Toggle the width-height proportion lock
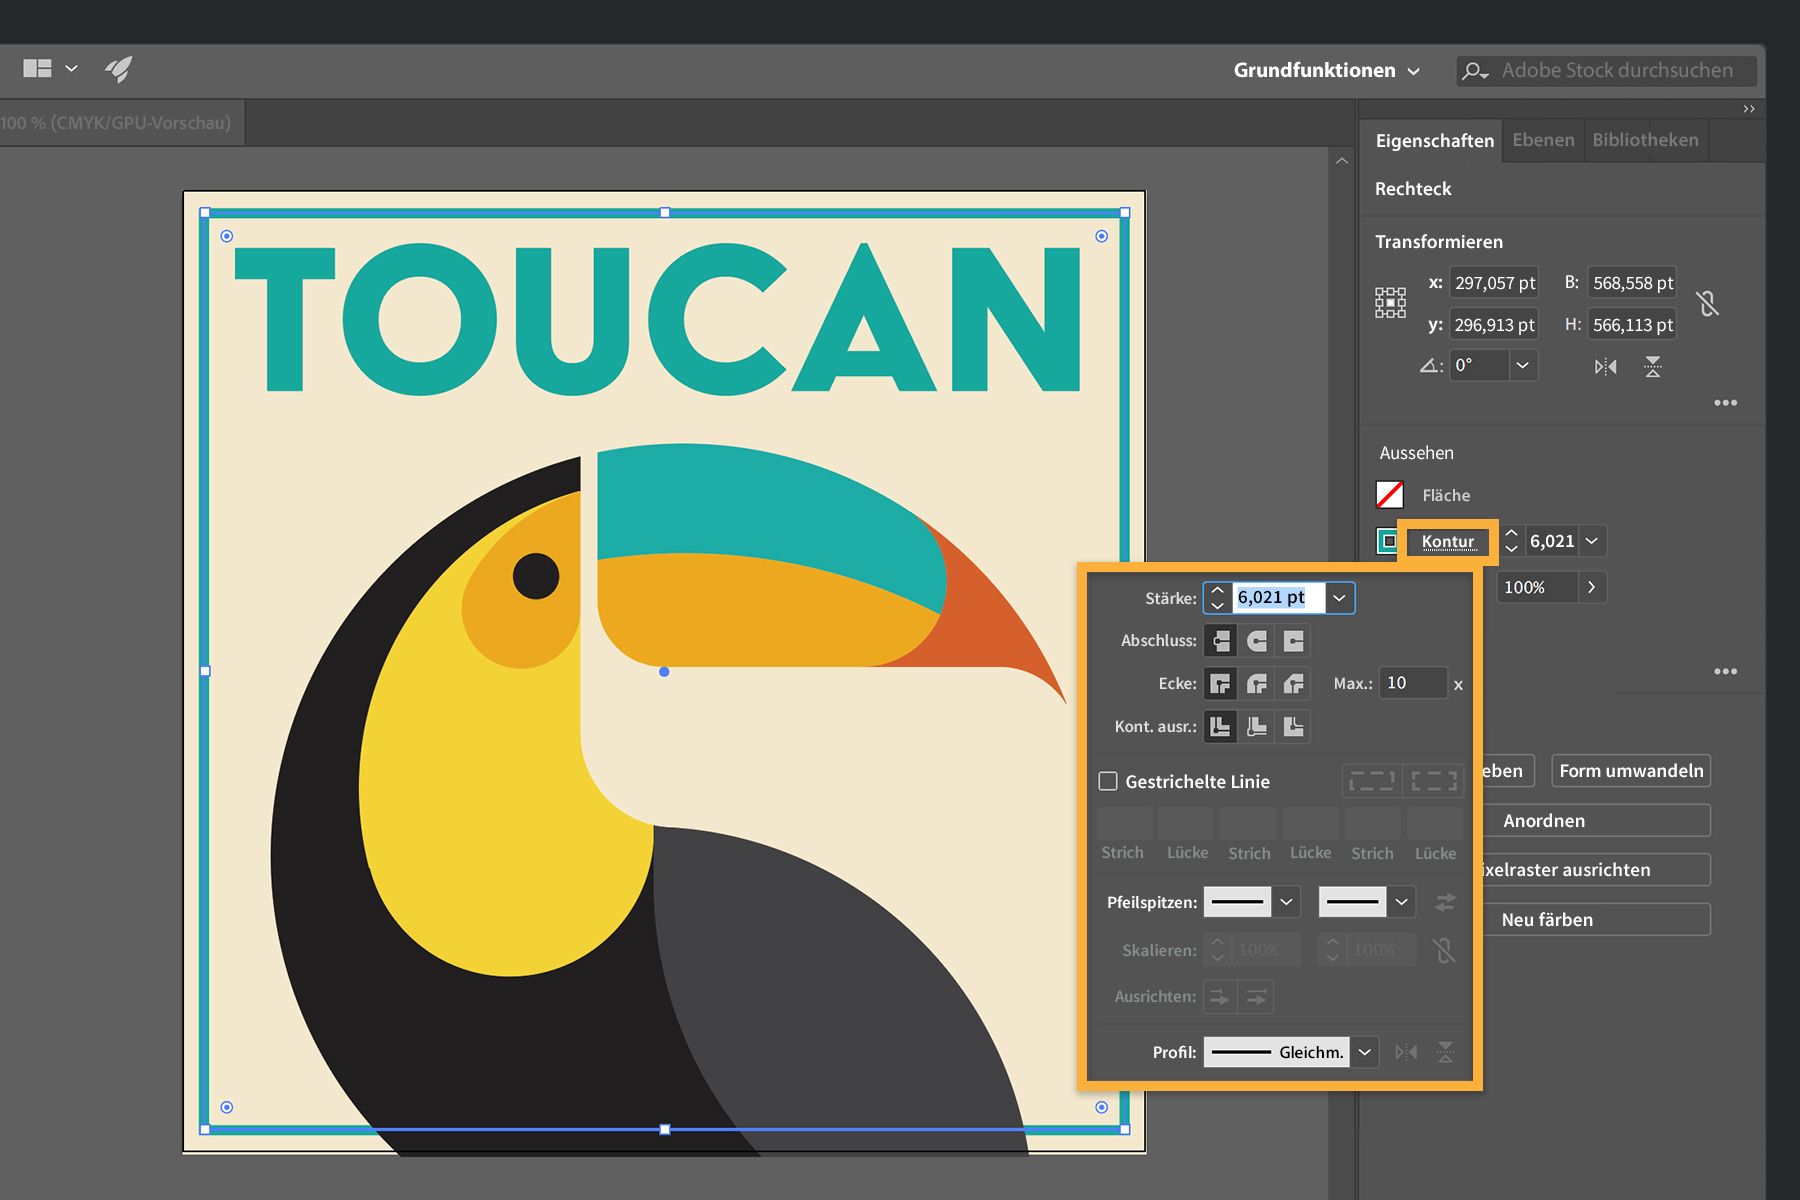Image resolution: width=1800 pixels, height=1200 pixels. (x=1708, y=303)
